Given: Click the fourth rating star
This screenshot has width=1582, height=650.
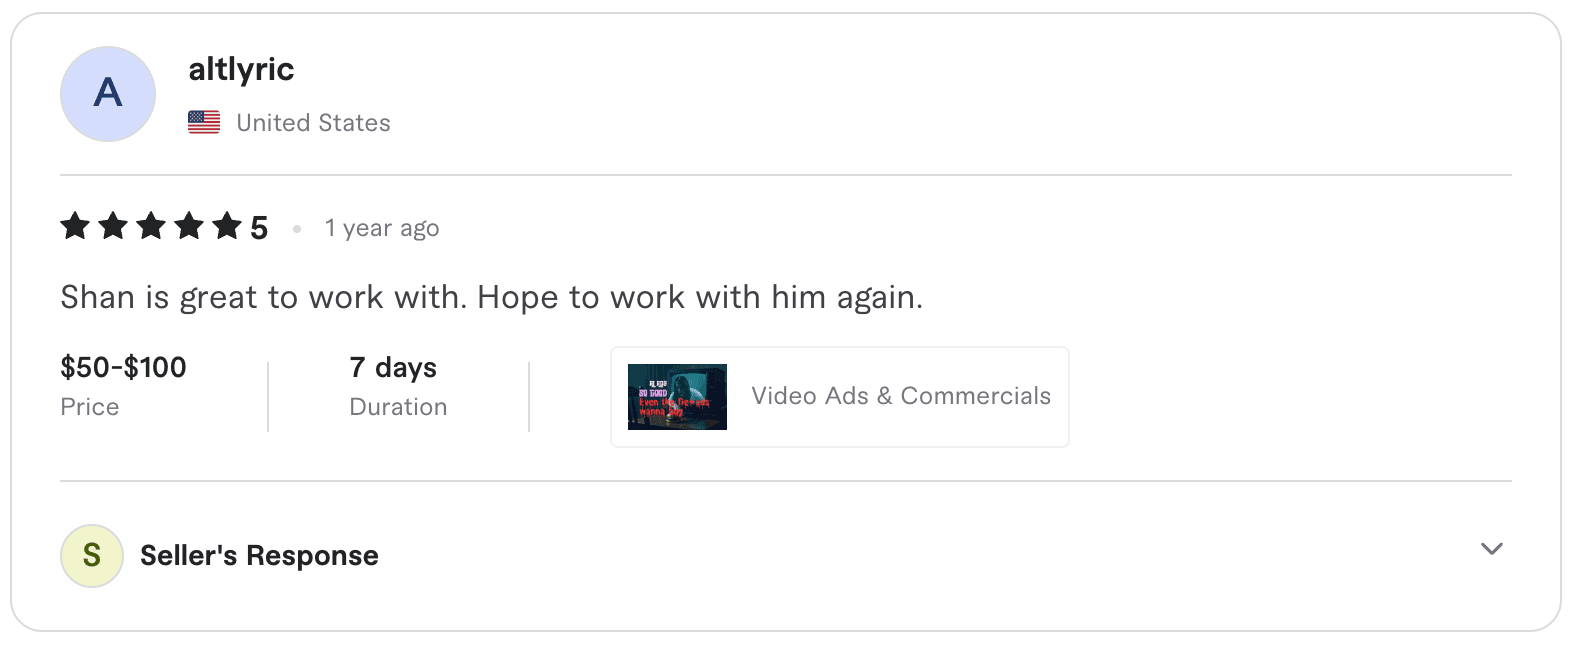Looking at the screenshot, I should (x=189, y=226).
